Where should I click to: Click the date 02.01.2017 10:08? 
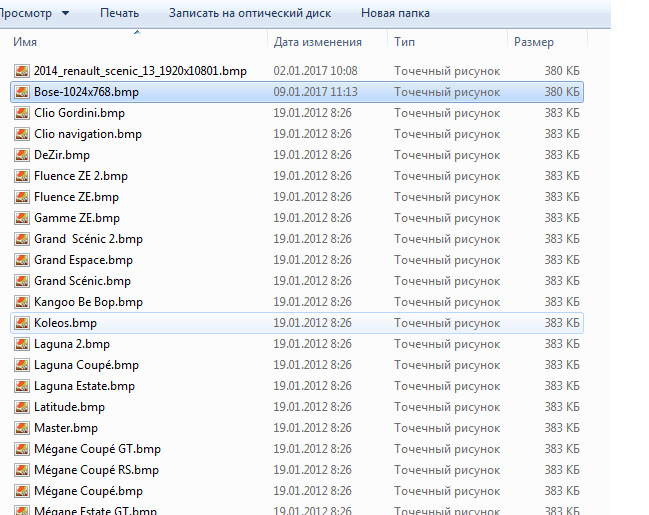tap(315, 71)
